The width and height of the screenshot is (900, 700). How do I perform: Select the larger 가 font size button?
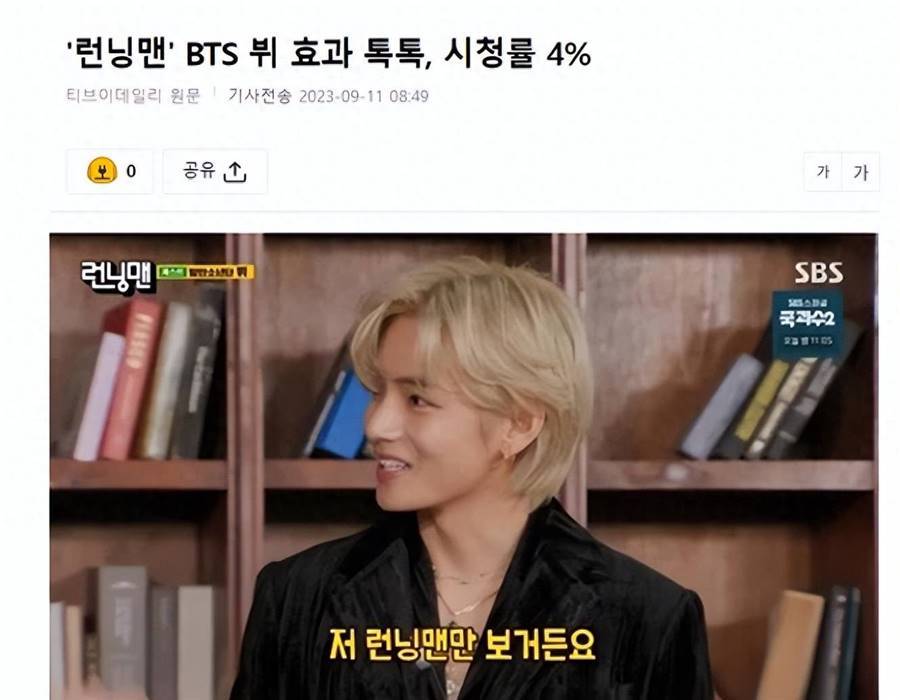(x=860, y=172)
